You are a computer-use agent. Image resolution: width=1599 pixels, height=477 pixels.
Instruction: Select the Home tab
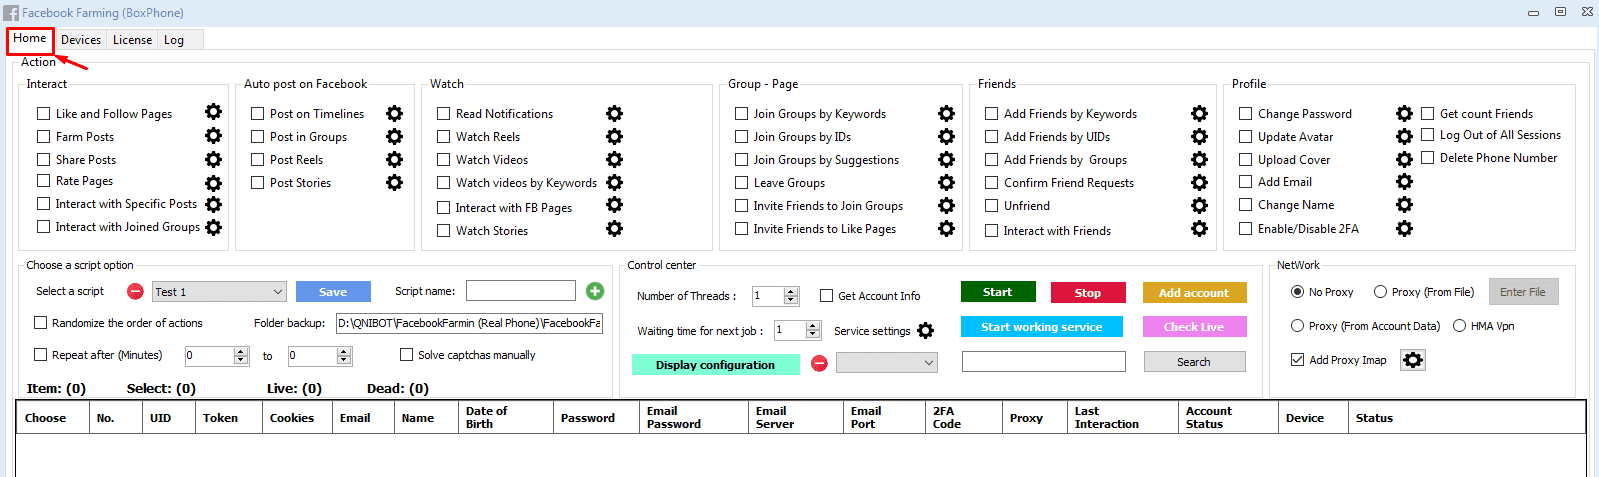pos(30,38)
